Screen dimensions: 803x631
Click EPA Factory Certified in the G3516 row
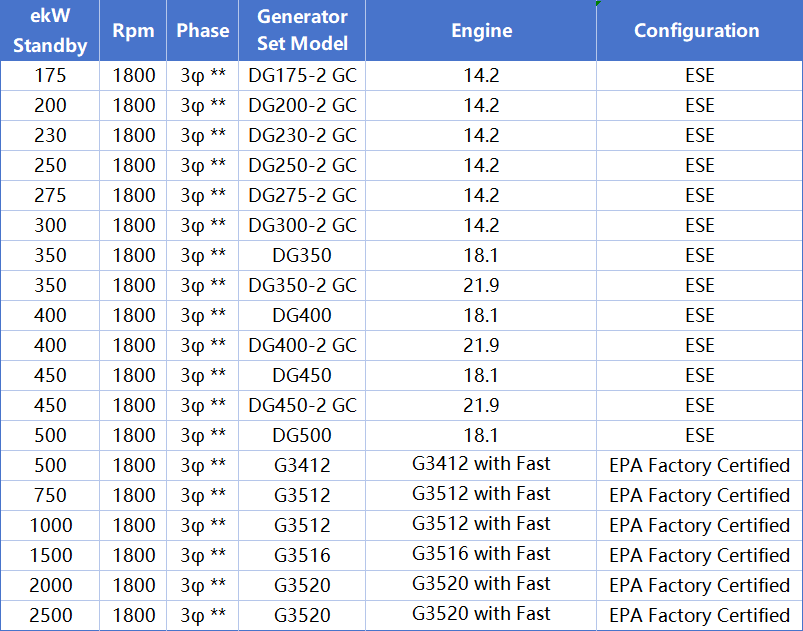[700, 555]
